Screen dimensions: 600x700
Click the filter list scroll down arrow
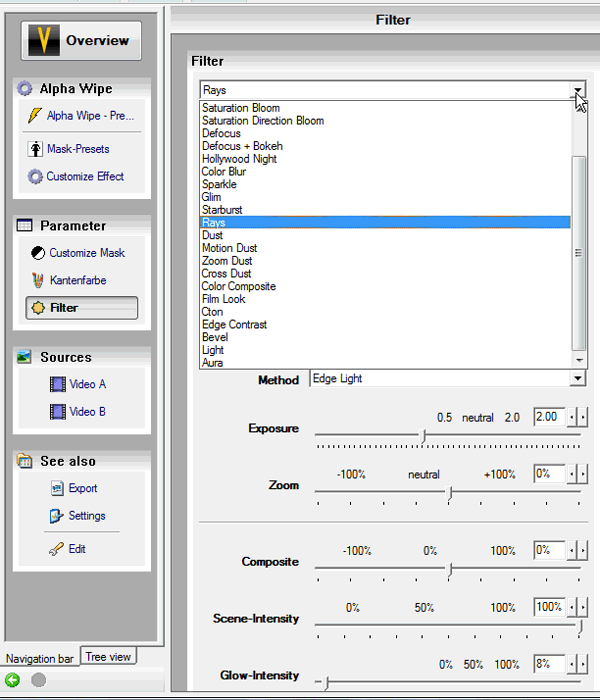pos(579,360)
